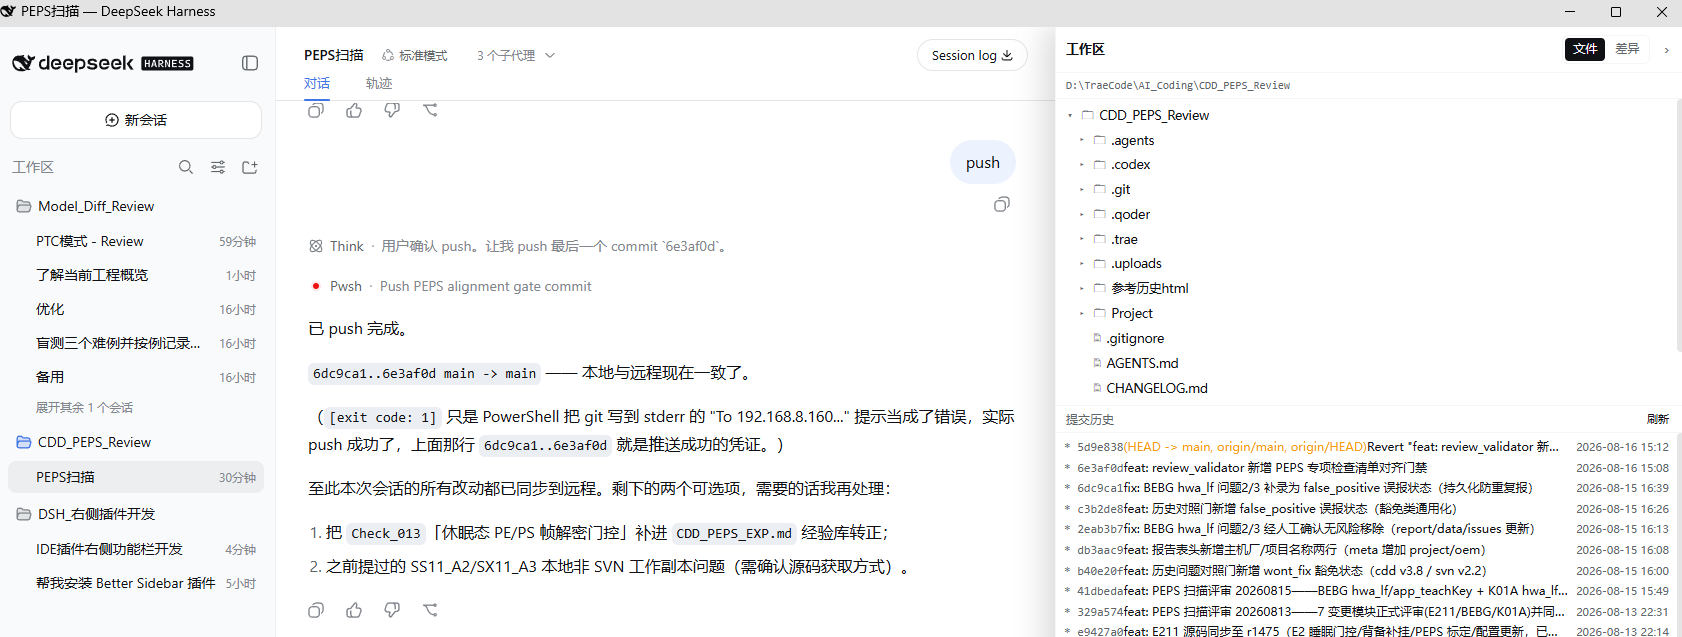Expand the .uploads folder
This screenshot has height=637, width=1682.
coord(1082,264)
